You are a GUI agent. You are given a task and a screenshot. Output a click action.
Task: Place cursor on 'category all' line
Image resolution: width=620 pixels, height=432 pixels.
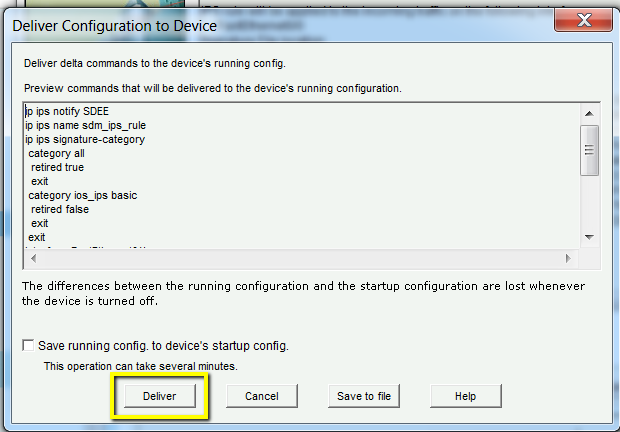56,154
